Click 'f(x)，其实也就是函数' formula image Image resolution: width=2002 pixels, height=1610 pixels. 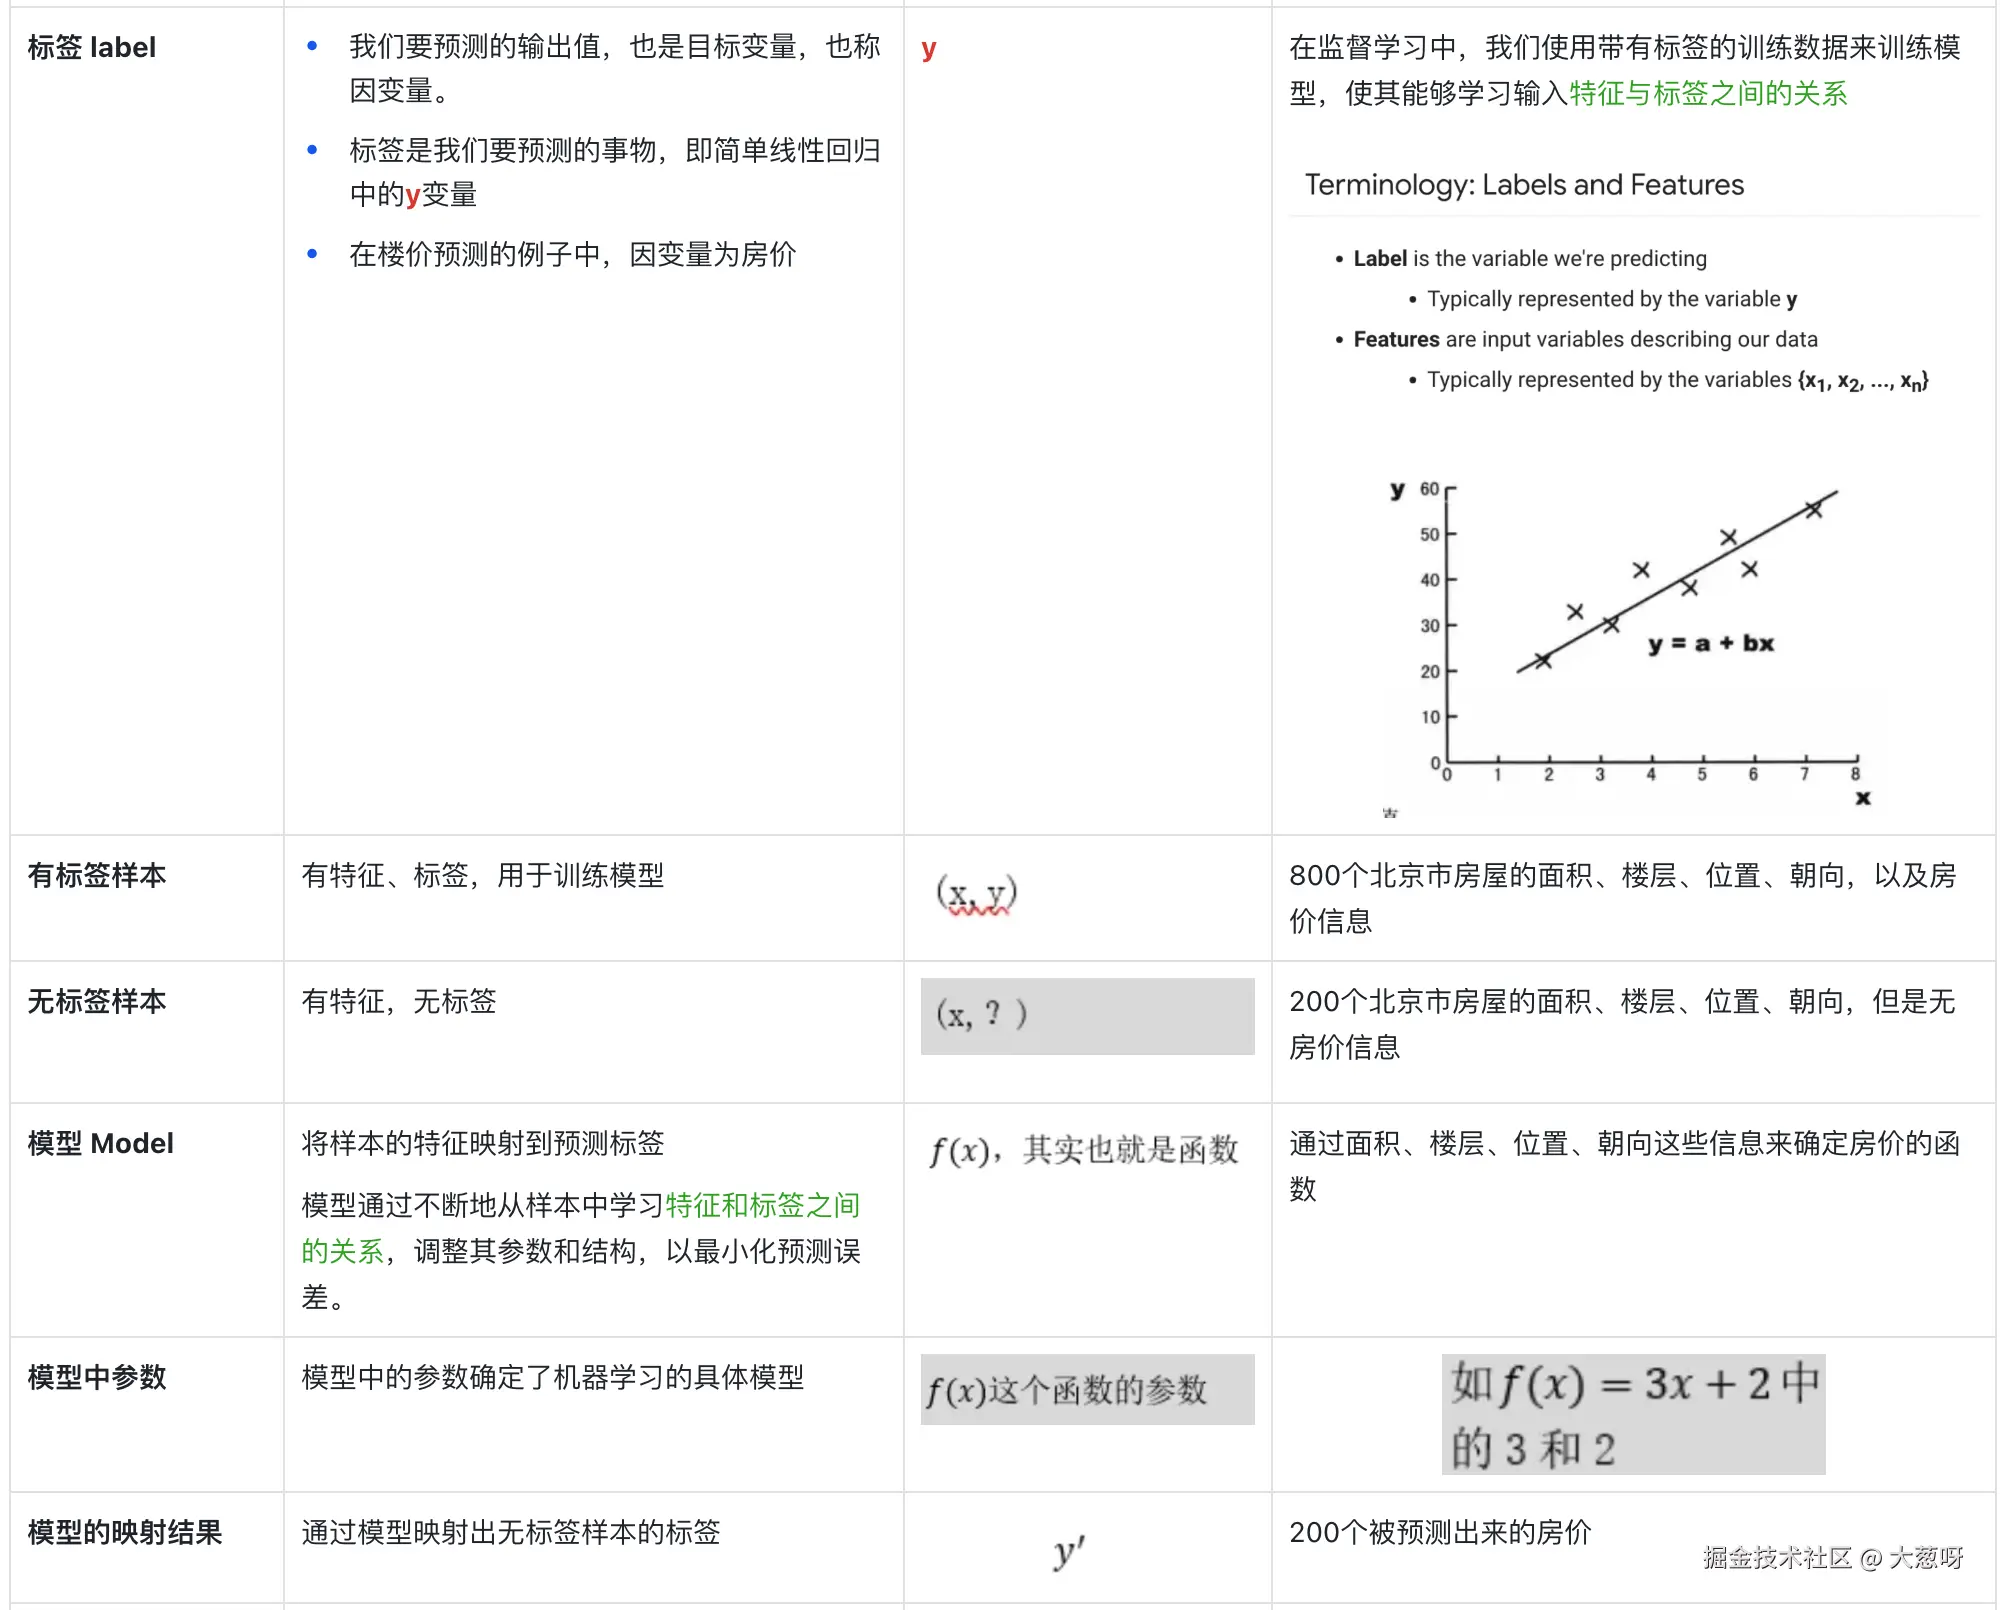[1084, 1150]
